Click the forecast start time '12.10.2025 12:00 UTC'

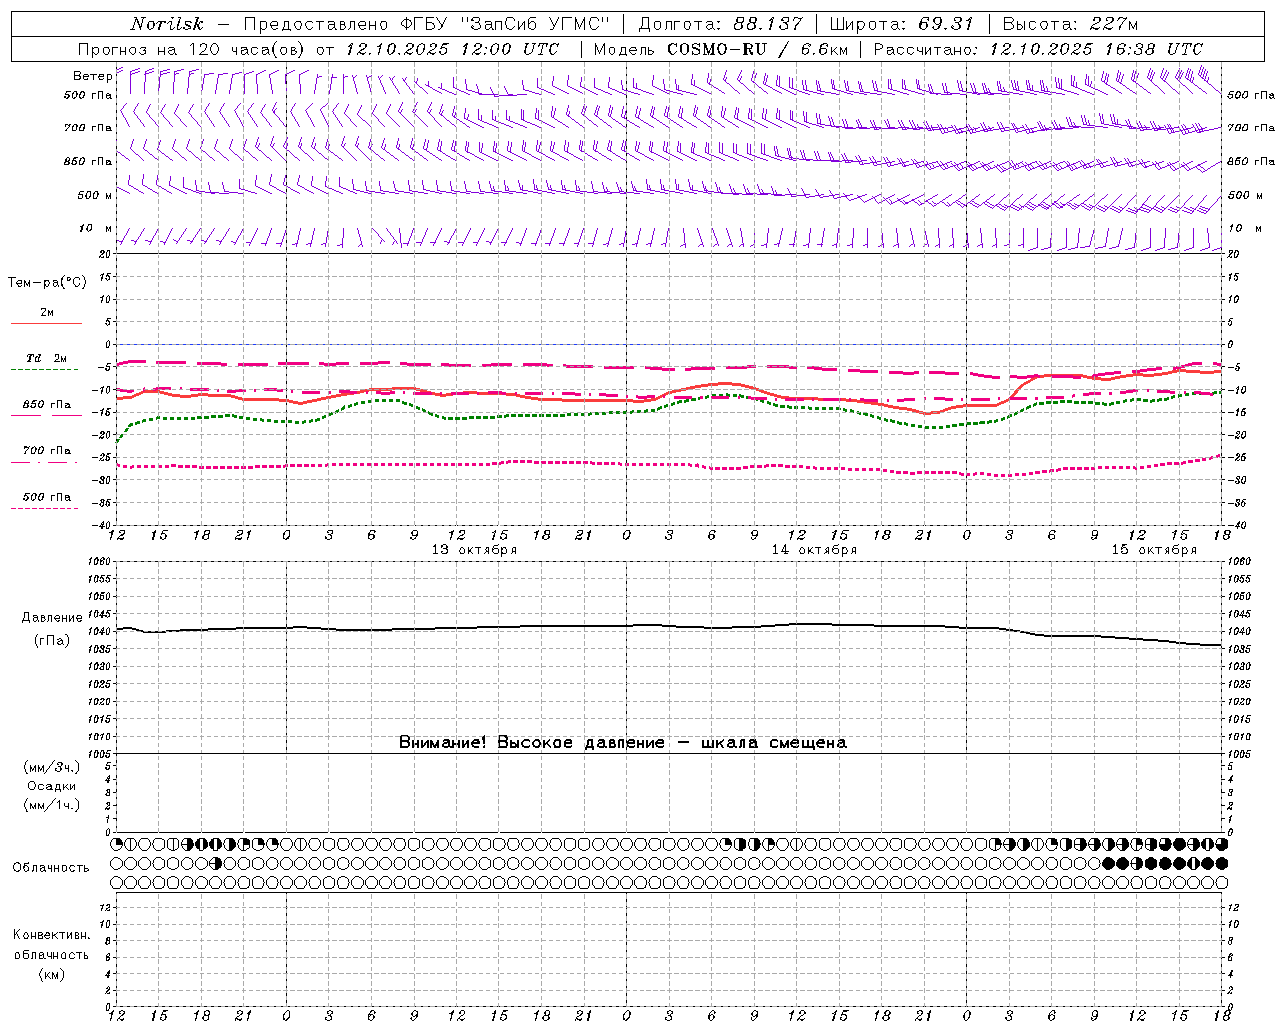[x=452, y=49]
